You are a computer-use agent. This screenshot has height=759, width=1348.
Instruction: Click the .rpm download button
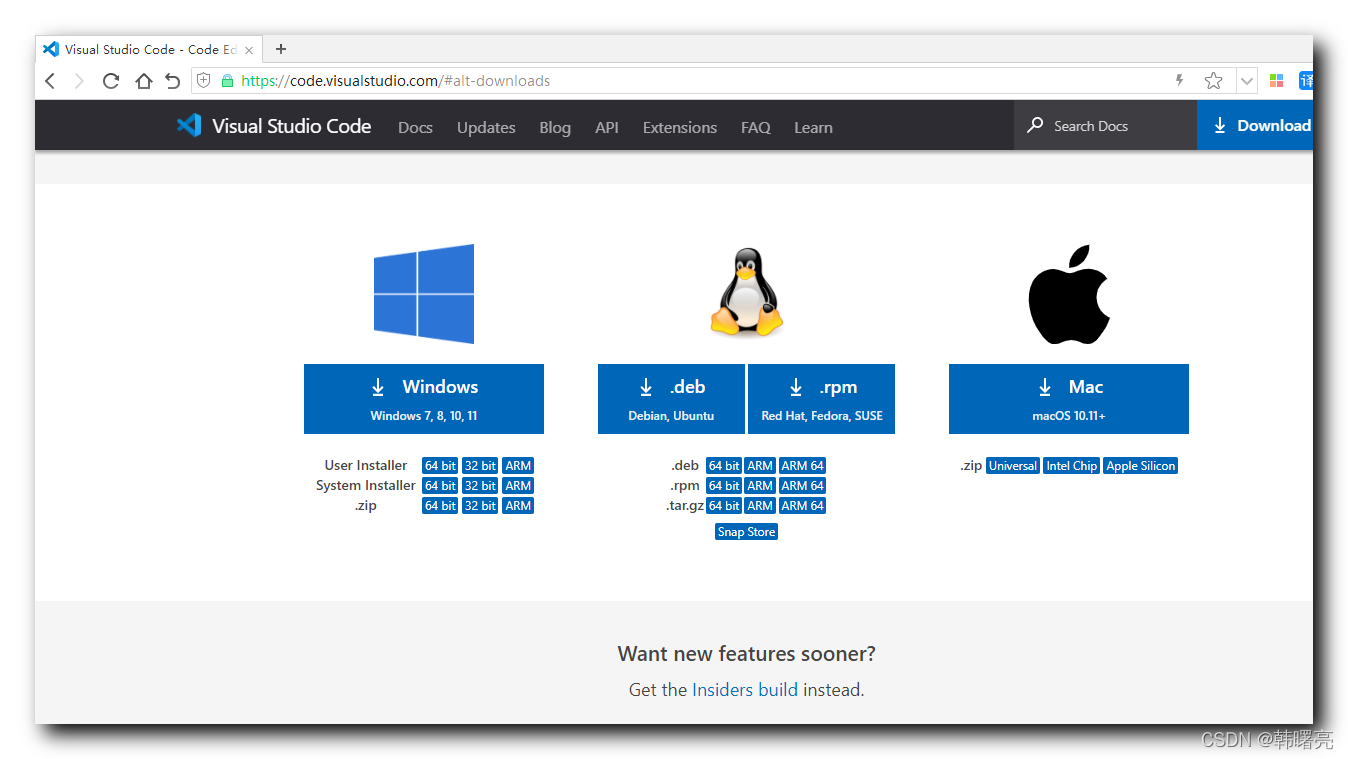pos(822,399)
